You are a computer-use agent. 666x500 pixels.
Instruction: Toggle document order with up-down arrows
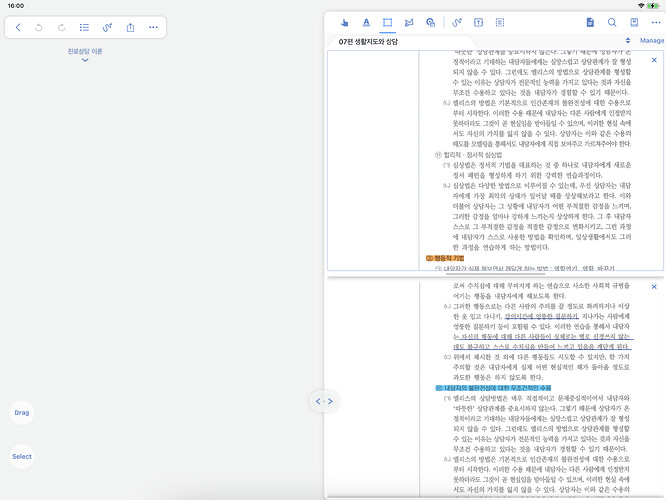pyautogui.click(x=628, y=41)
